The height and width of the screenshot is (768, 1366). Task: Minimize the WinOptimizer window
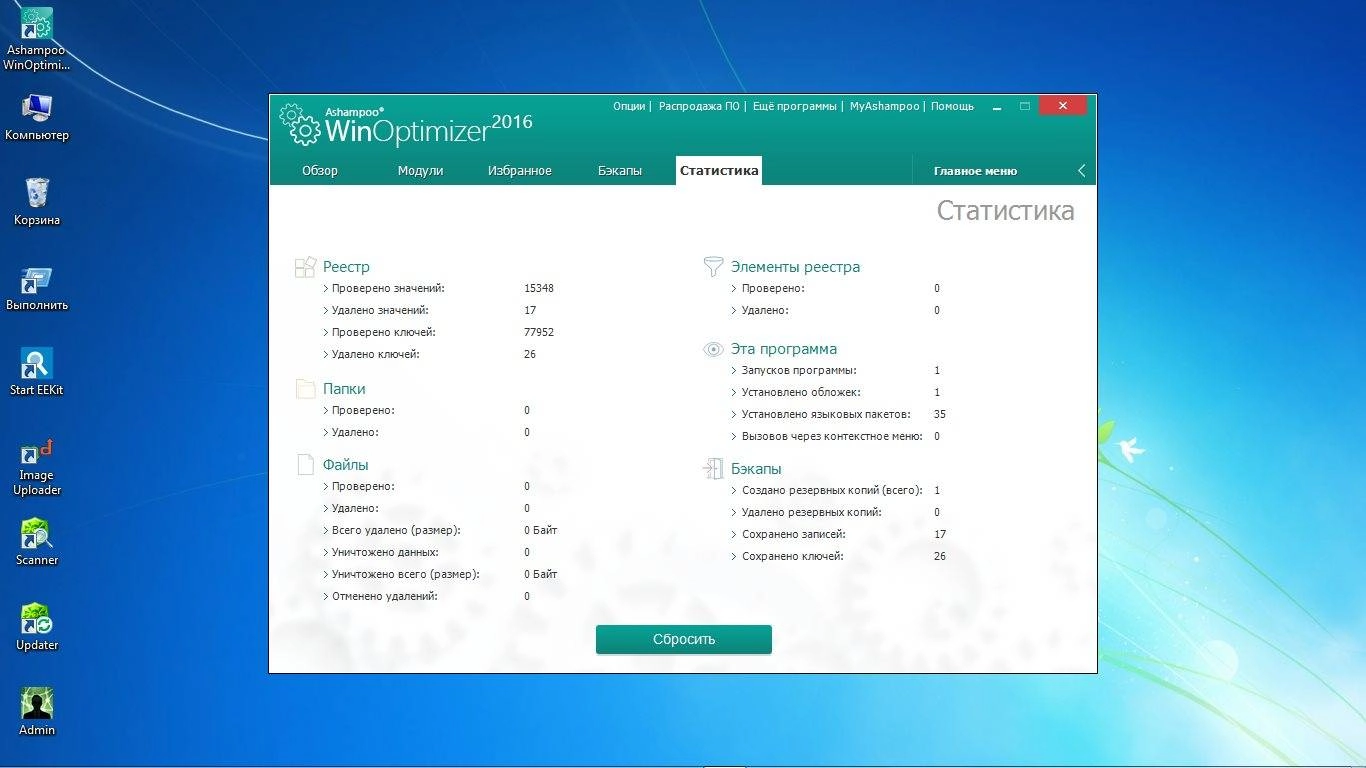tap(996, 106)
